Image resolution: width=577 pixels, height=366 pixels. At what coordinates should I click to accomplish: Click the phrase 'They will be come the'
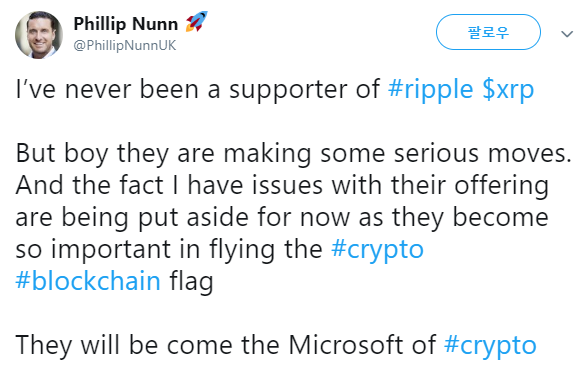pos(148,346)
